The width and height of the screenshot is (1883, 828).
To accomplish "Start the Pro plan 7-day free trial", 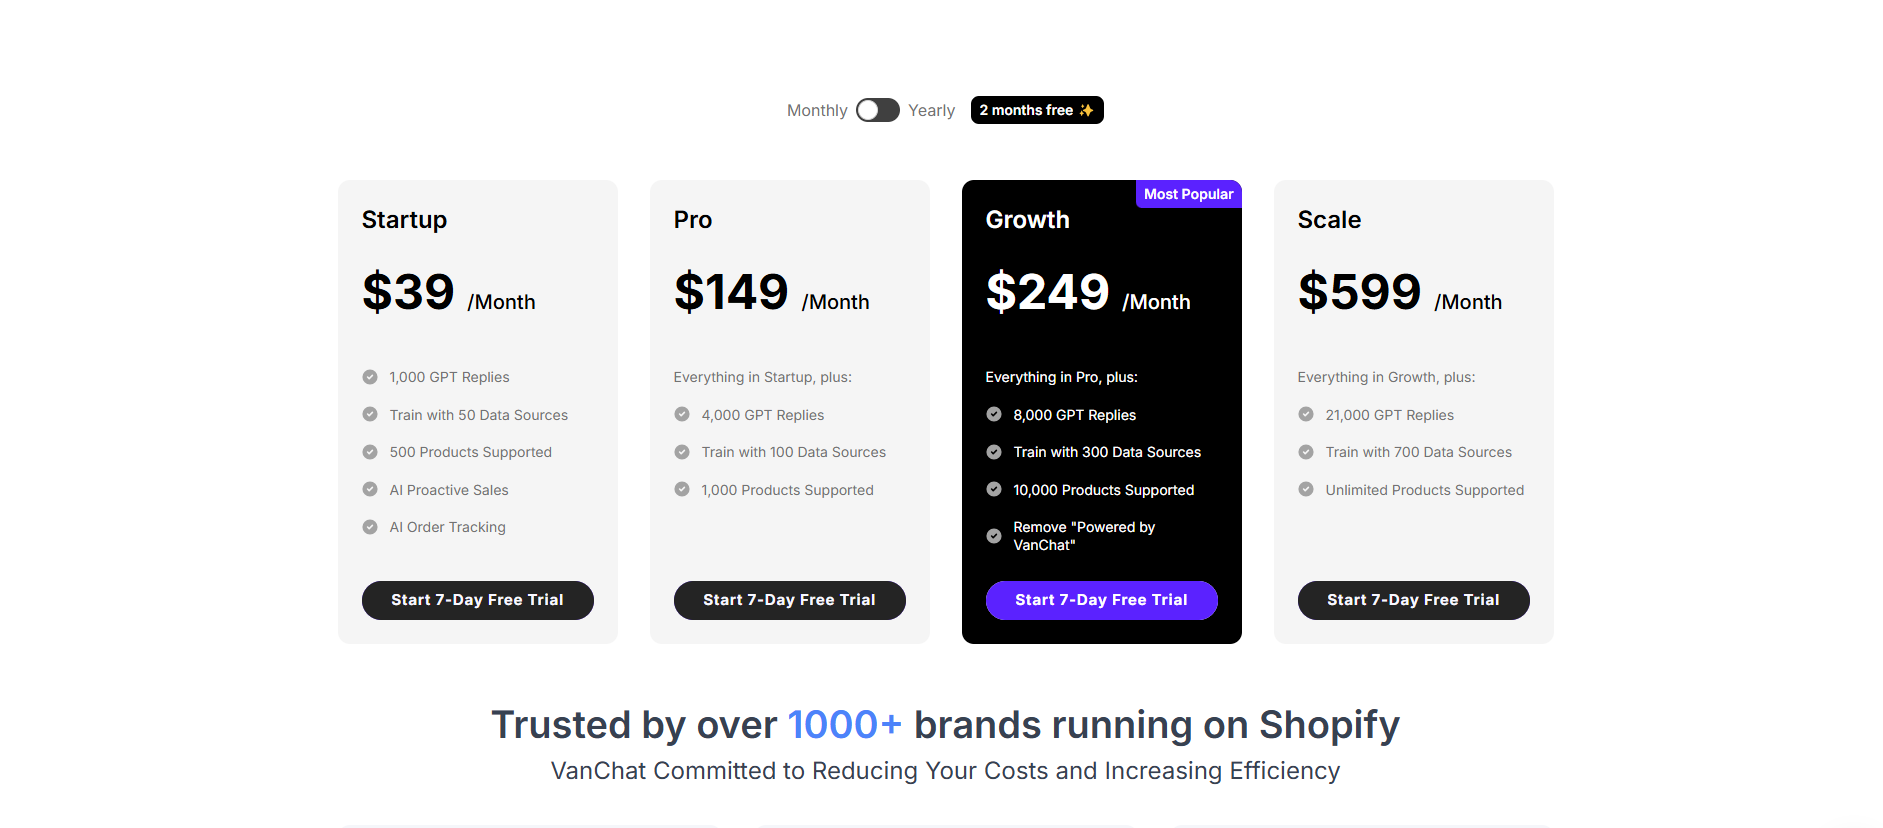I will [789, 600].
